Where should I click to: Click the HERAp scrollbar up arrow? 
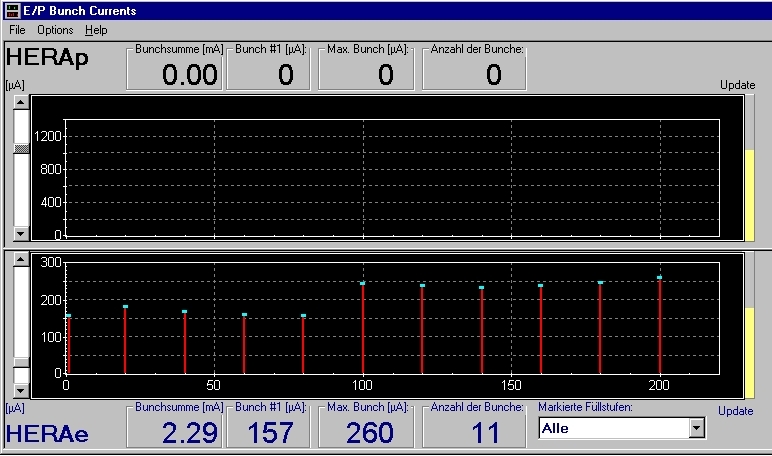(21, 102)
